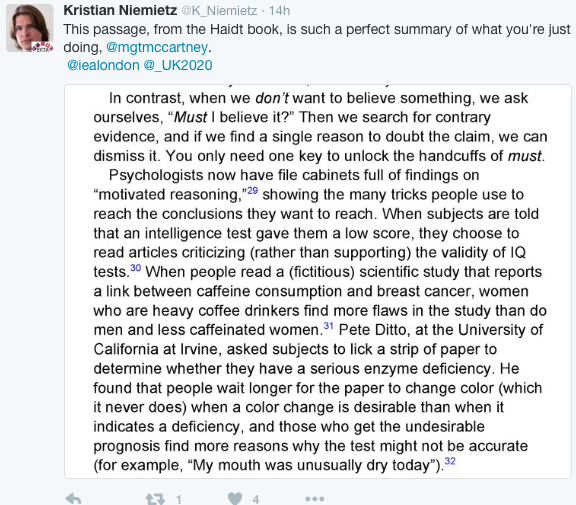The width and height of the screenshot is (576, 505).
Task: Like the tweet with the heart icon
Action: [x=235, y=498]
